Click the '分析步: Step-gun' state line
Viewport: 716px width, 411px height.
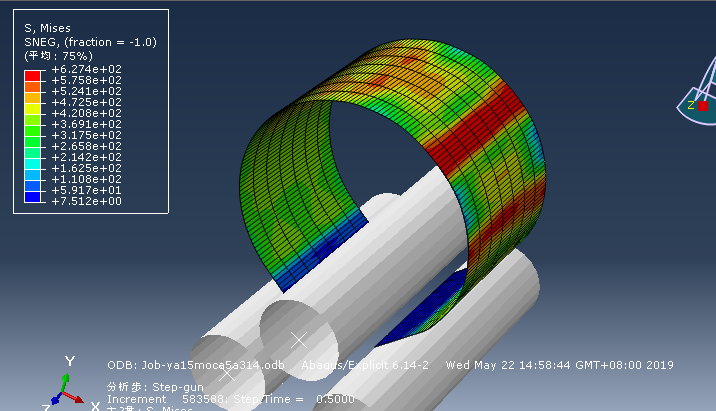click(155, 387)
